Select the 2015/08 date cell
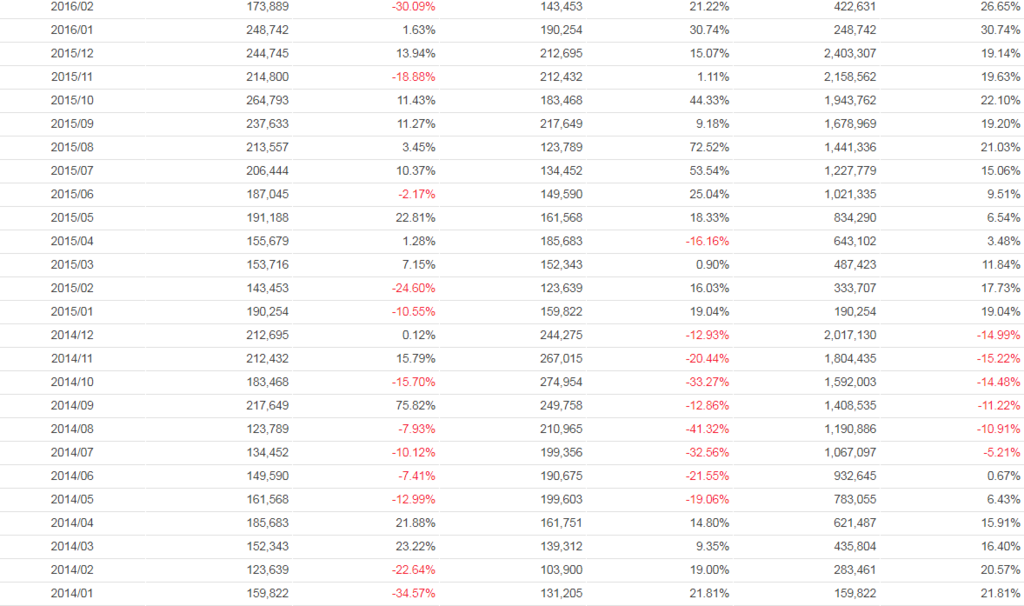This screenshot has width=1024, height=606. [72, 147]
